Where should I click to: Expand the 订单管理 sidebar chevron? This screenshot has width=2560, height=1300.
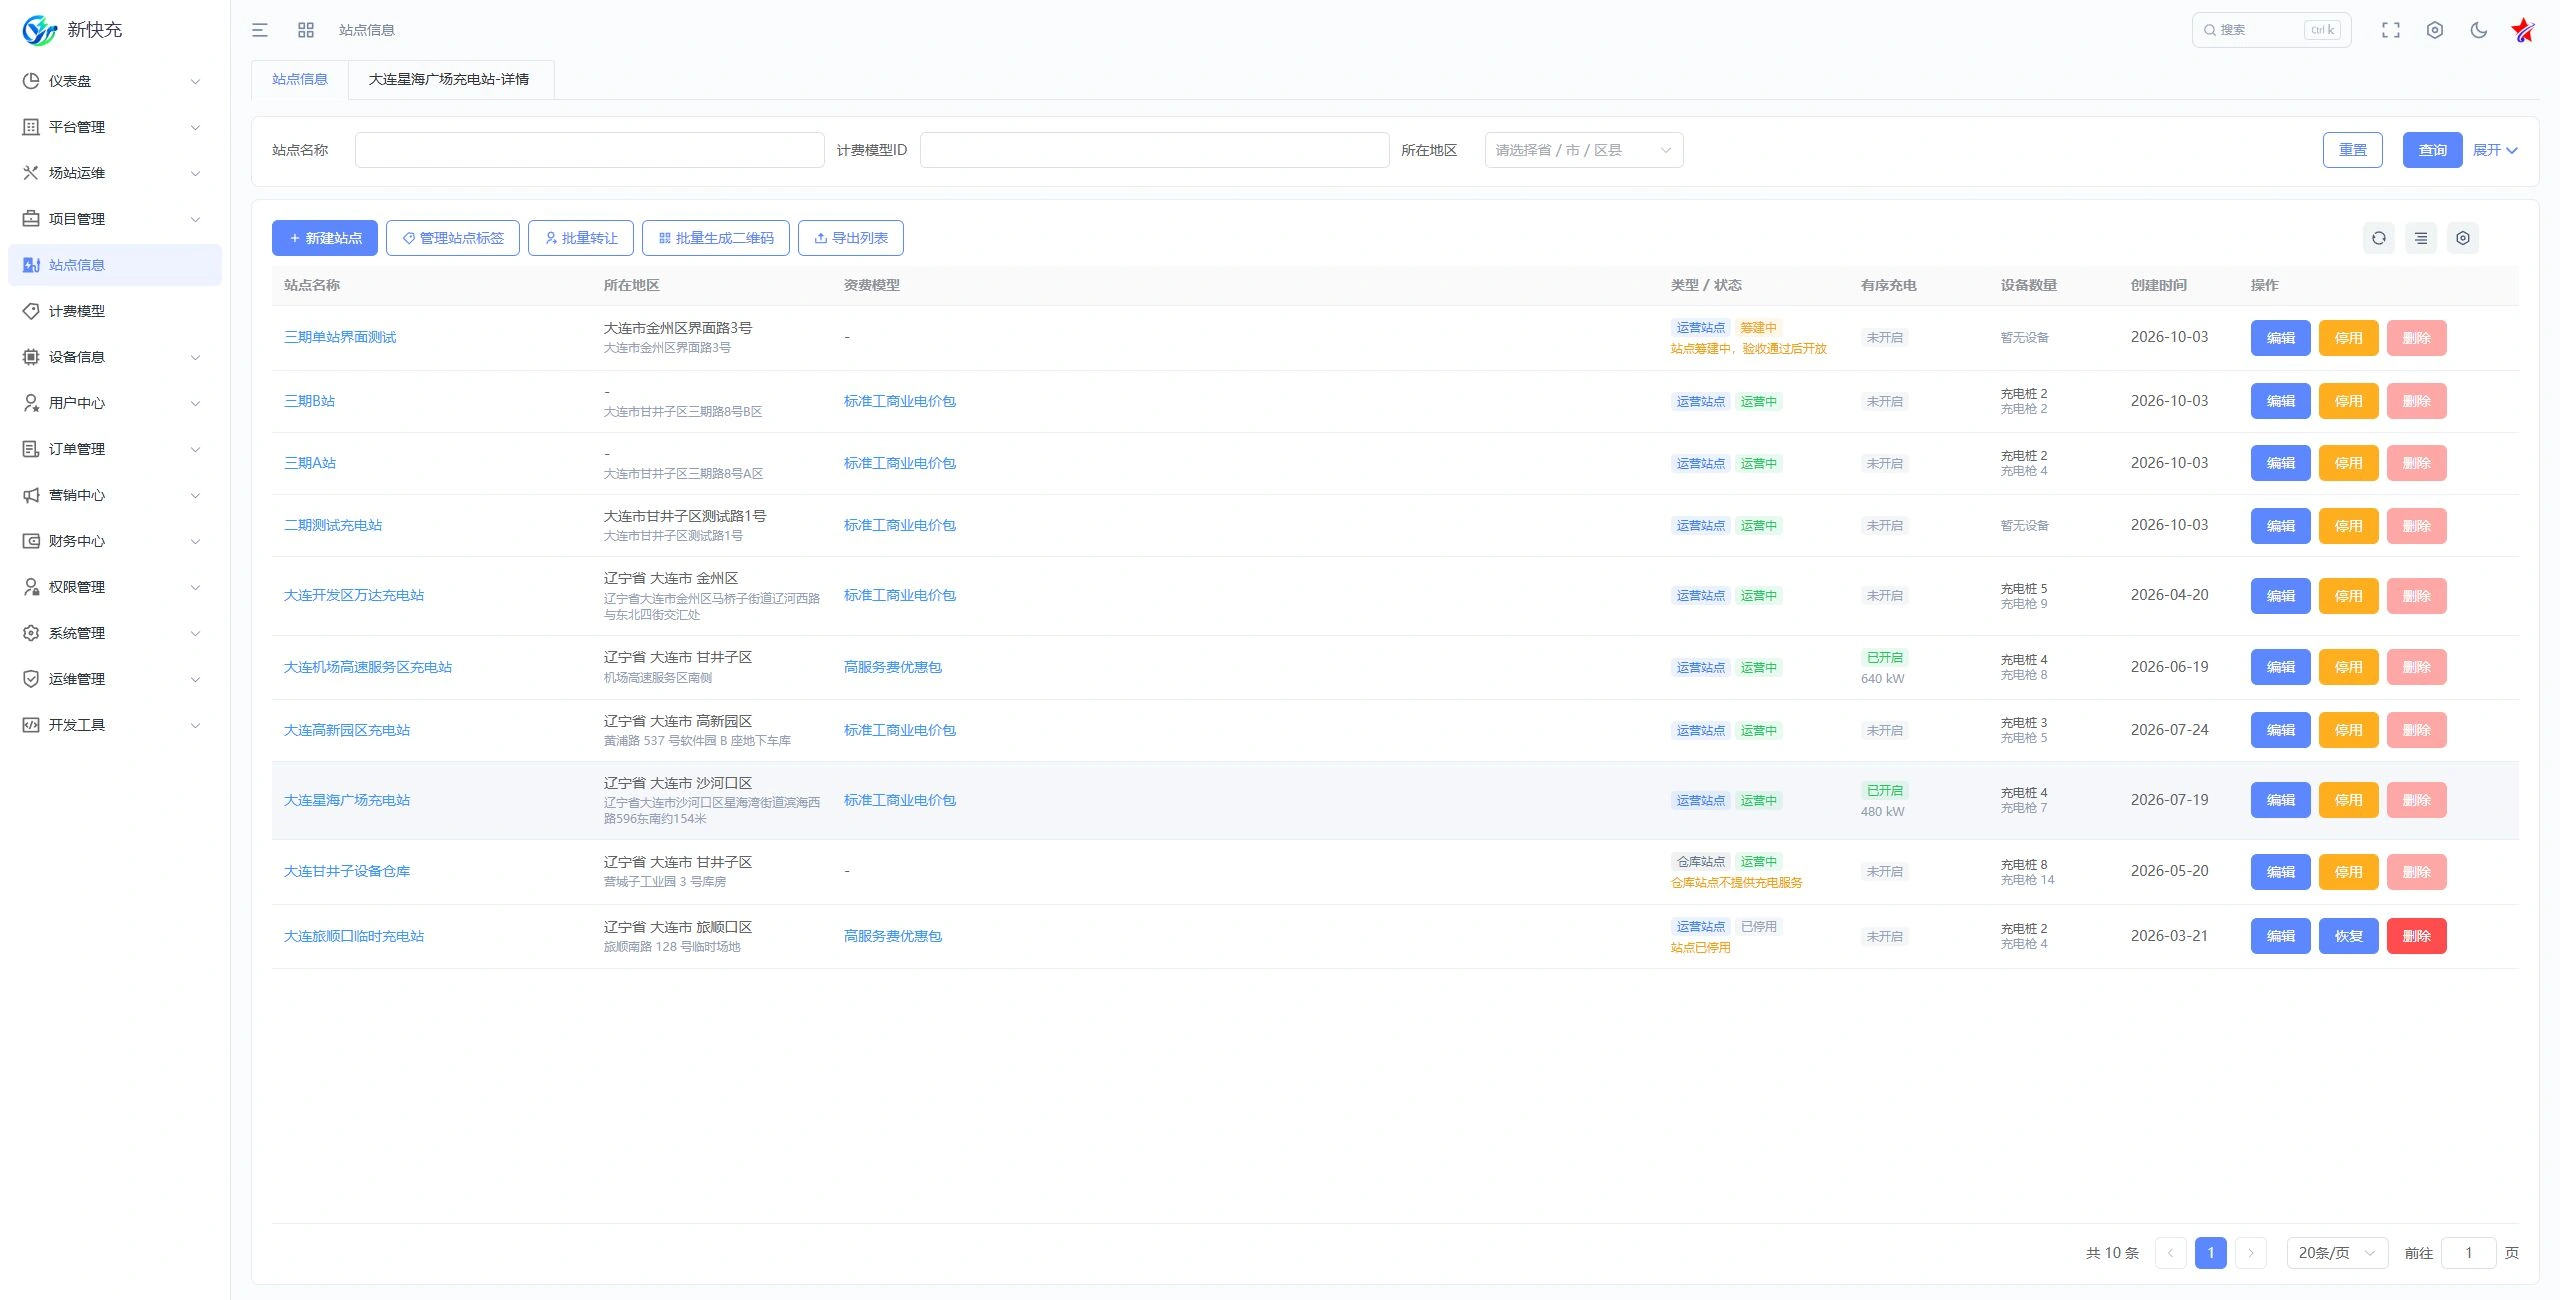pos(196,449)
